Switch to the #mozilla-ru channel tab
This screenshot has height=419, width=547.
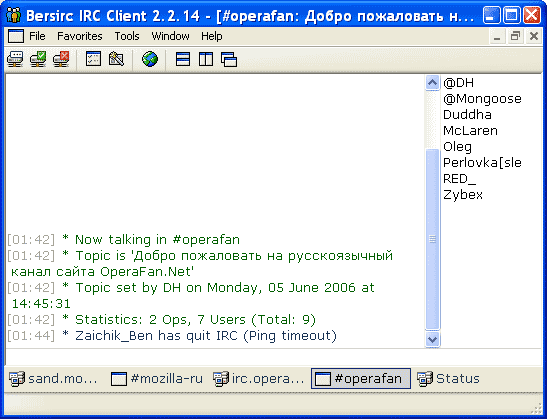157,379
